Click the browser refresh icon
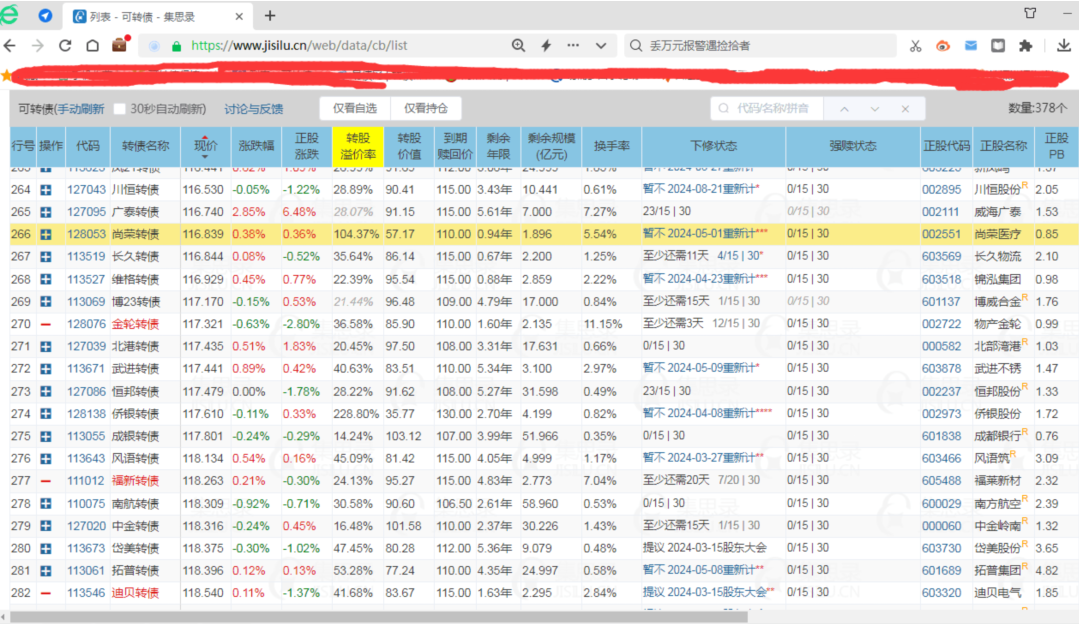This screenshot has width=1079, height=624. click(65, 46)
